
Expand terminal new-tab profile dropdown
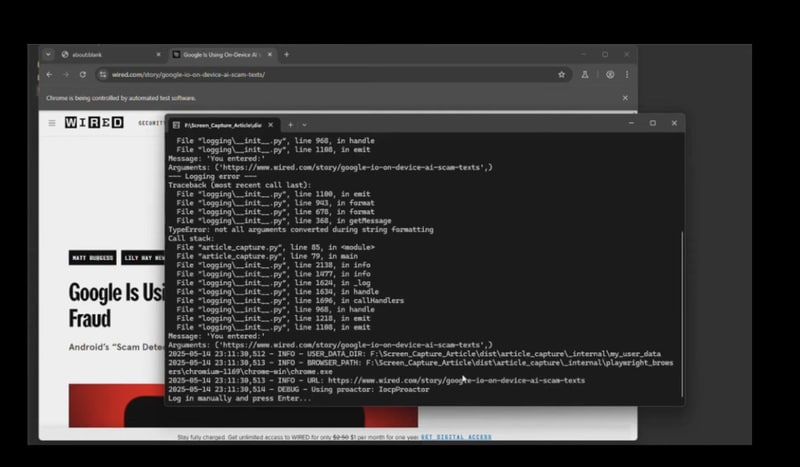pos(305,125)
